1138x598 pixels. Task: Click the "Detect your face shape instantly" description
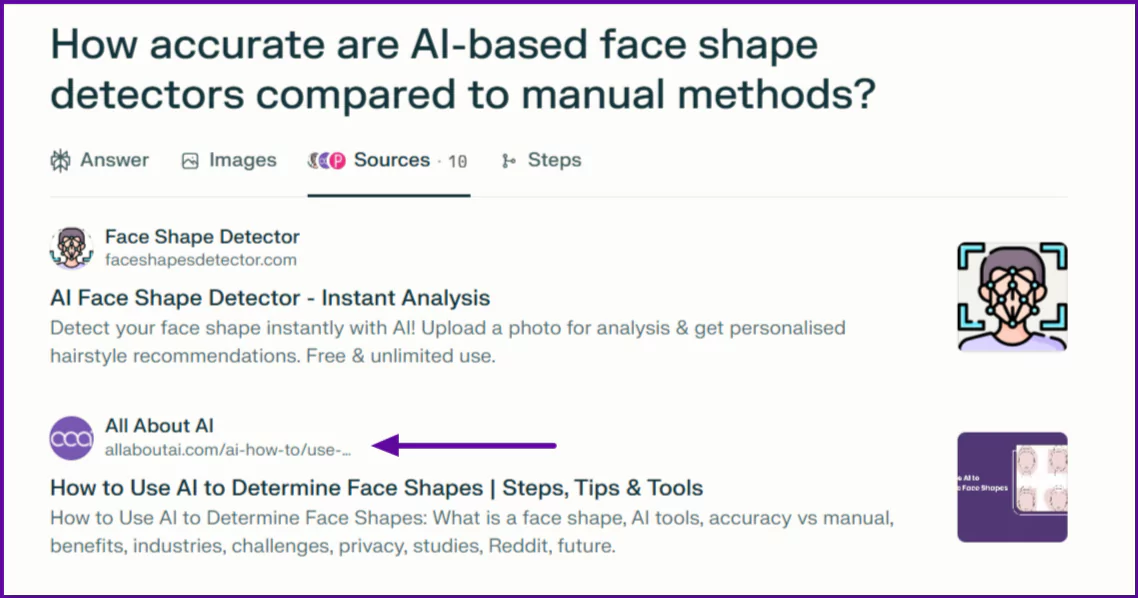[447, 342]
